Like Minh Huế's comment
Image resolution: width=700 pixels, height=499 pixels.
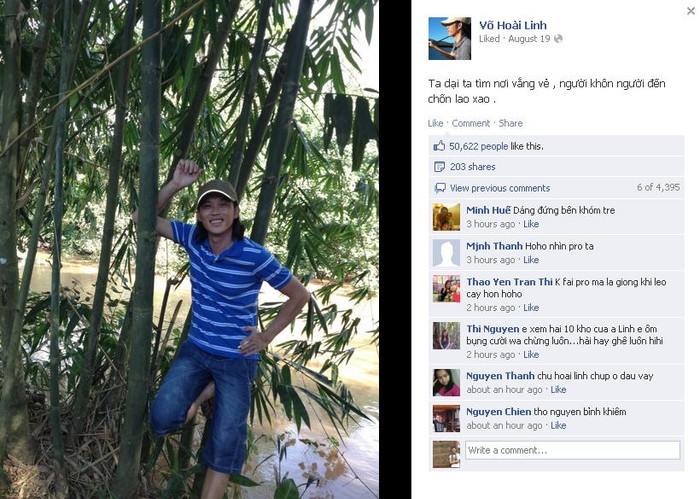coord(531,224)
